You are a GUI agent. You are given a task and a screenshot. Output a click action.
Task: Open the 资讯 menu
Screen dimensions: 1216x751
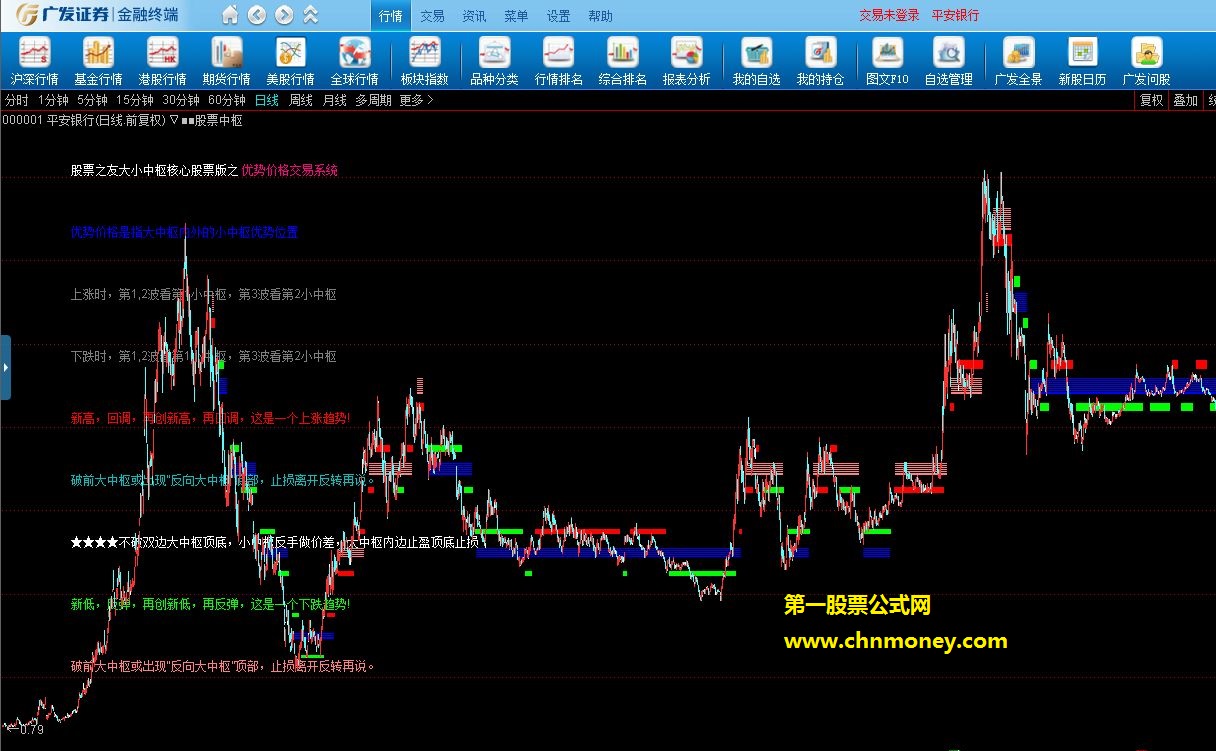[474, 16]
